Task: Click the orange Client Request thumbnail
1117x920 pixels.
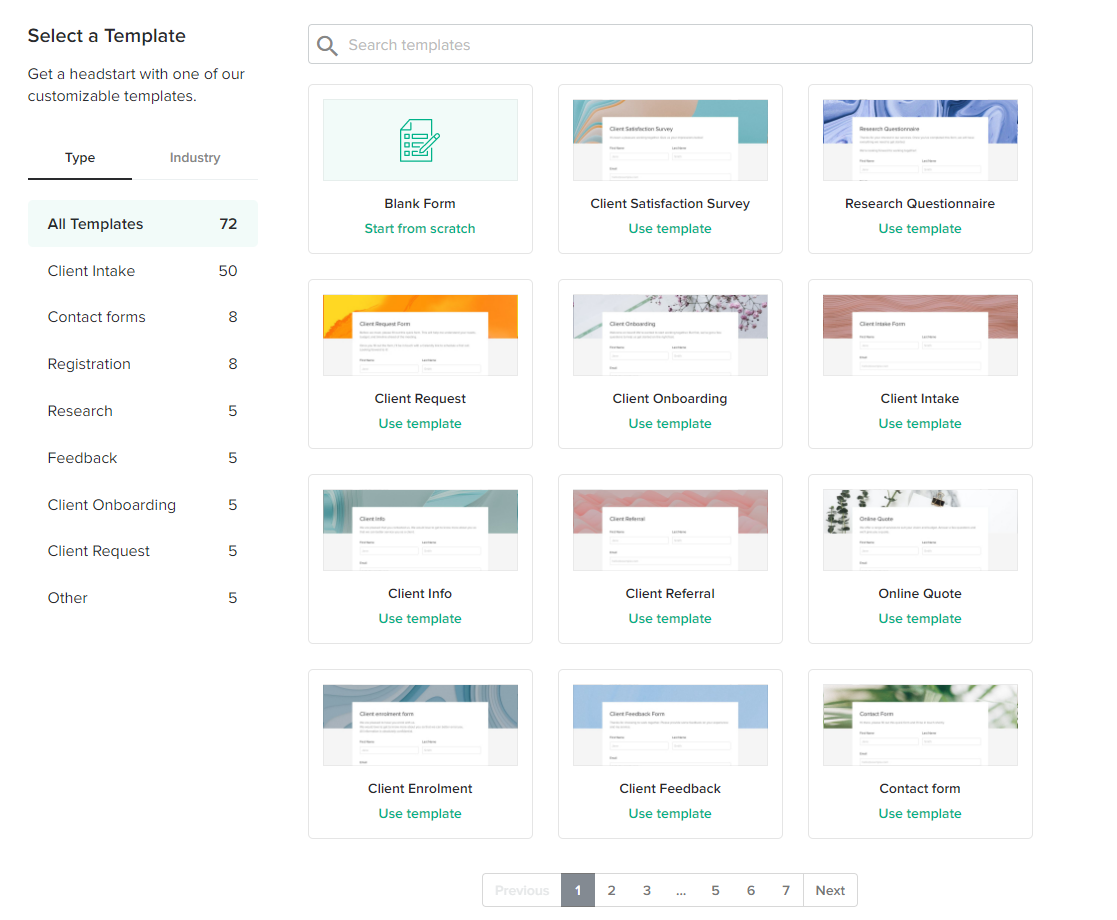Action: 420,335
